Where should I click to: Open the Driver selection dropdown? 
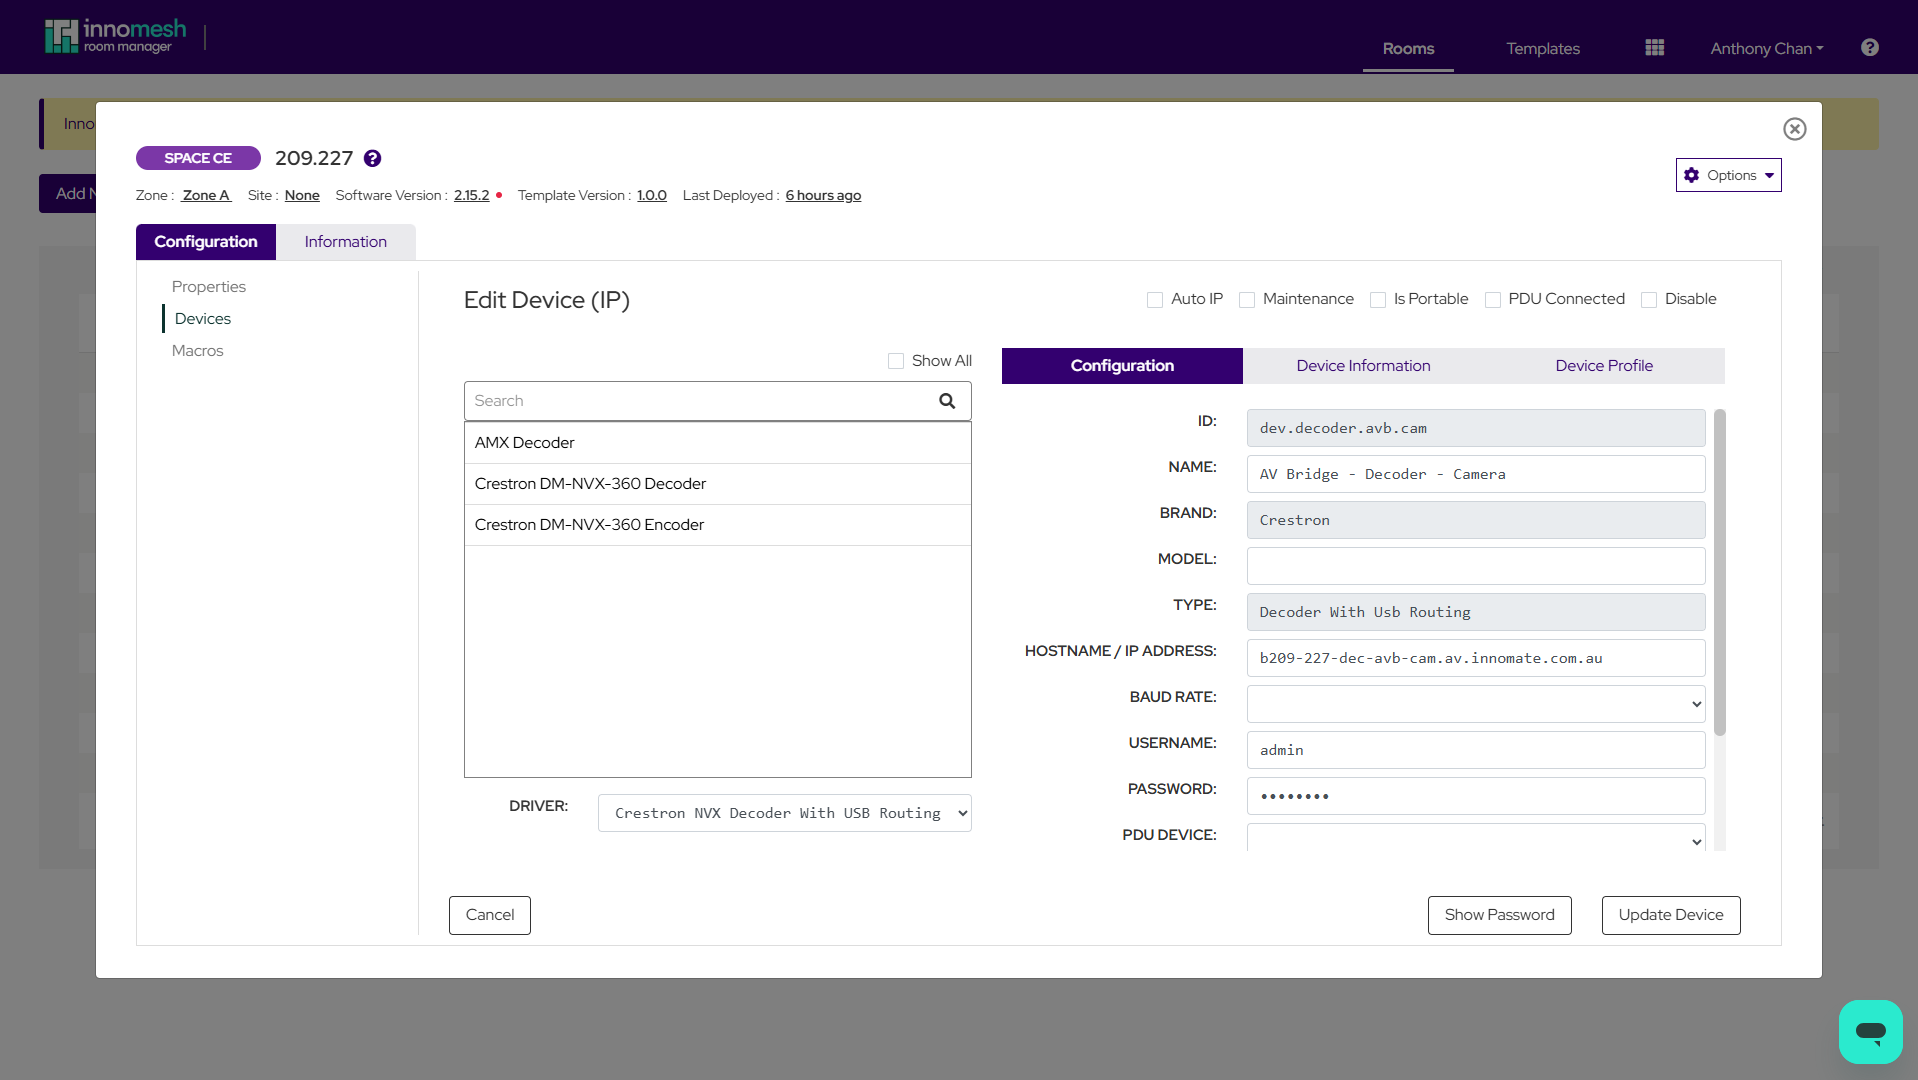(784, 813)
